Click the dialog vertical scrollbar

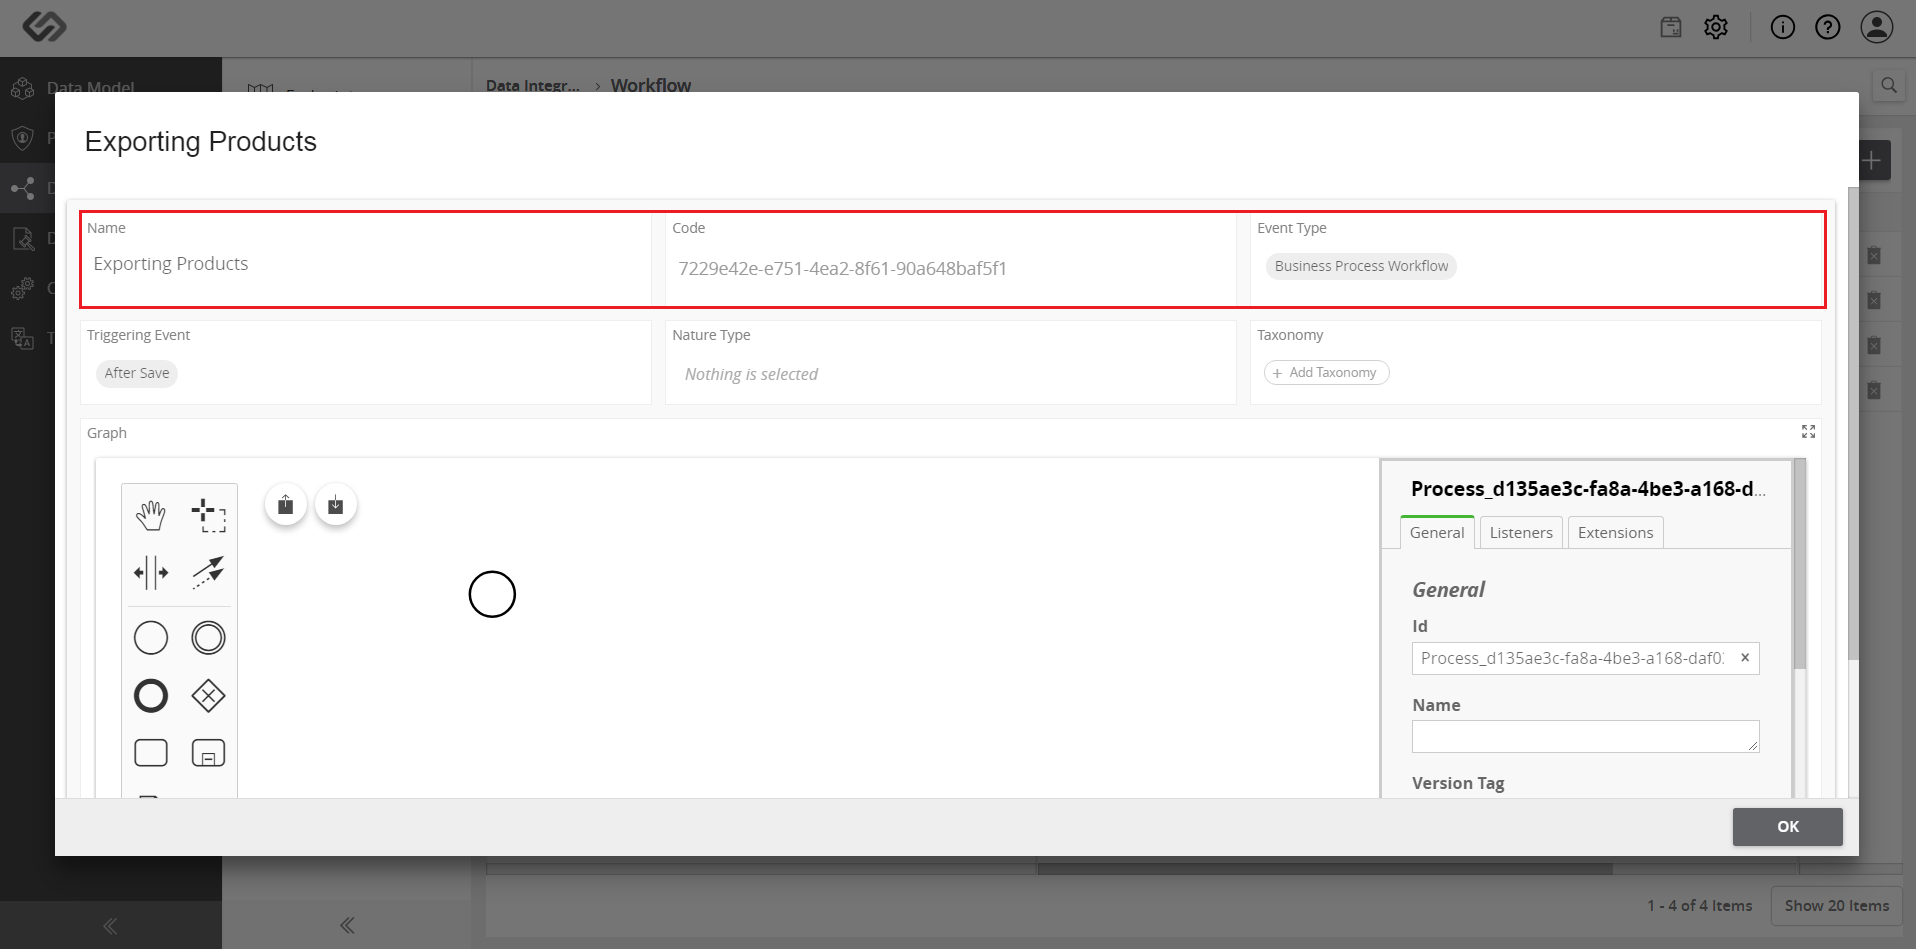[x=1852, y=424]
